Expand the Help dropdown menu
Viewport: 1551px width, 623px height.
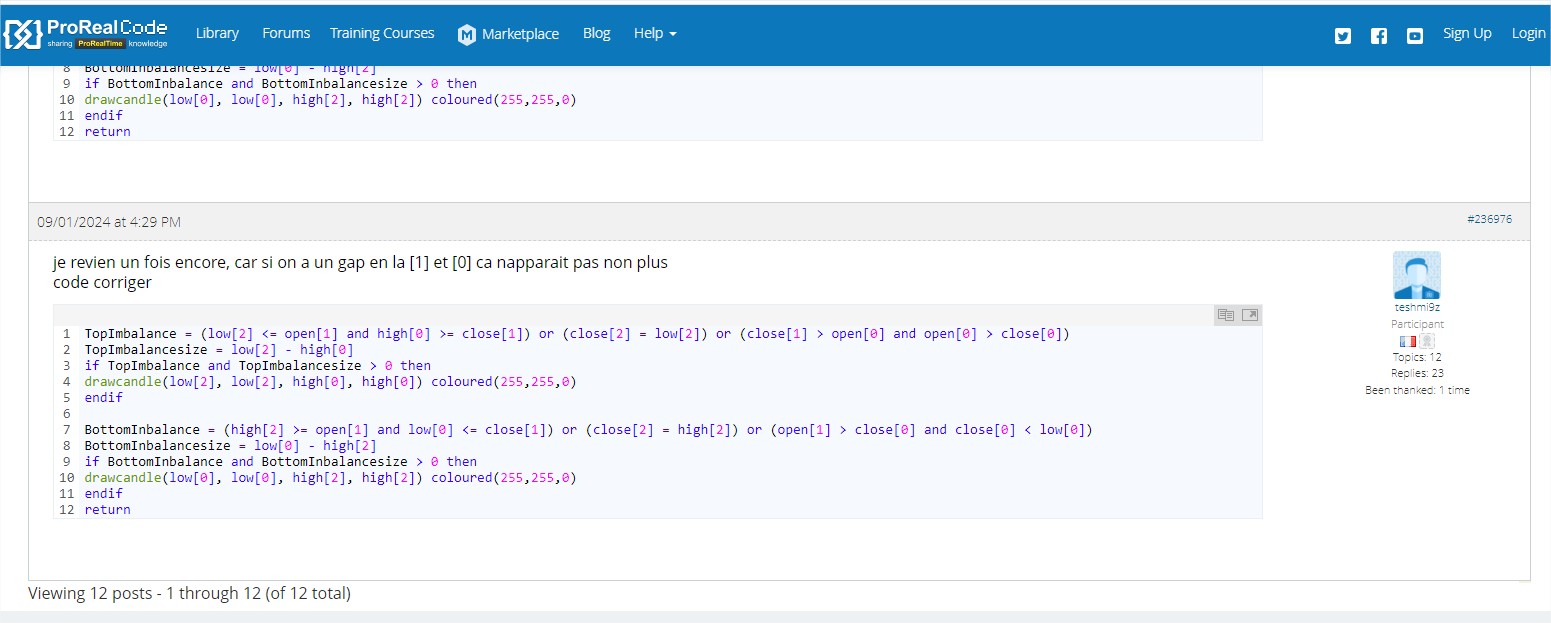point(655,33)
